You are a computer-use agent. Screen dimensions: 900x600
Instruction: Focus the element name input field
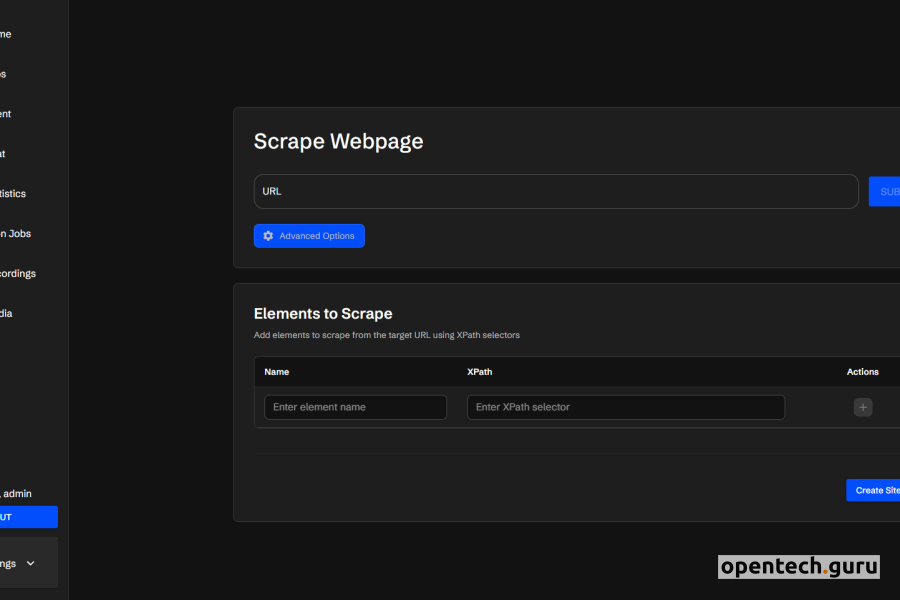(x=355, y=407)
